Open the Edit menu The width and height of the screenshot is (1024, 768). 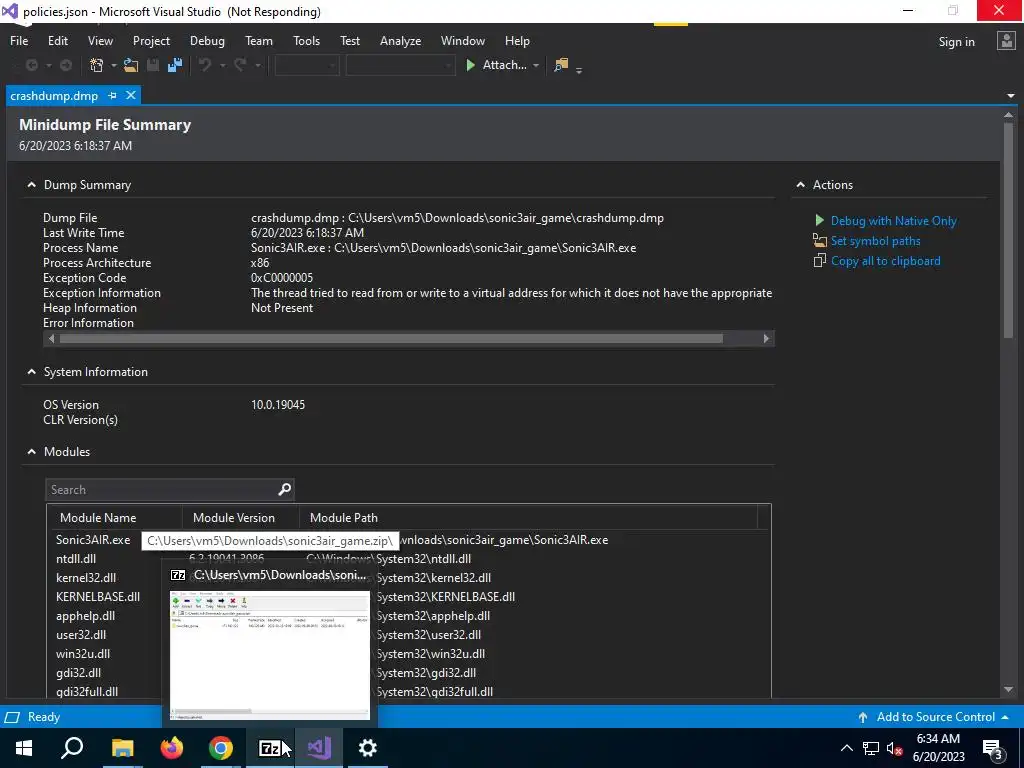tap(58, 40)
